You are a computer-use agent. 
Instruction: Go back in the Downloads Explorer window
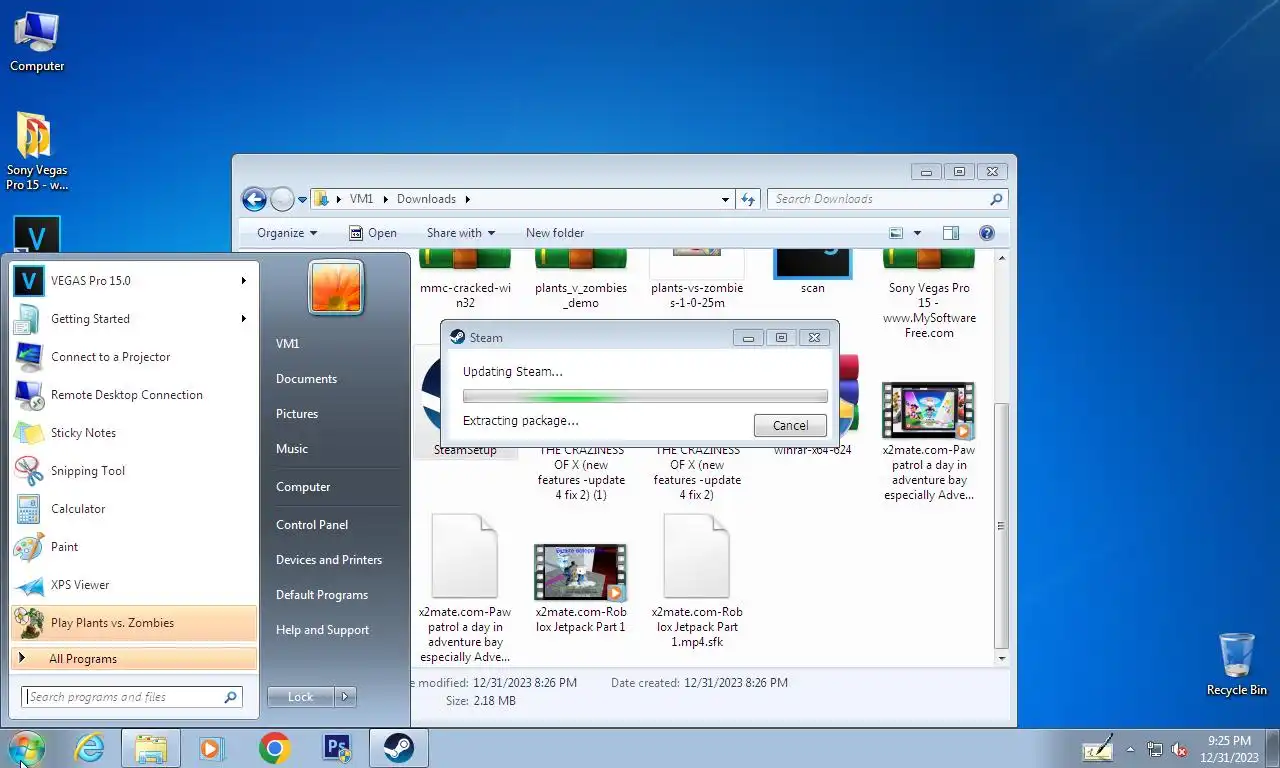coord(254,199)
